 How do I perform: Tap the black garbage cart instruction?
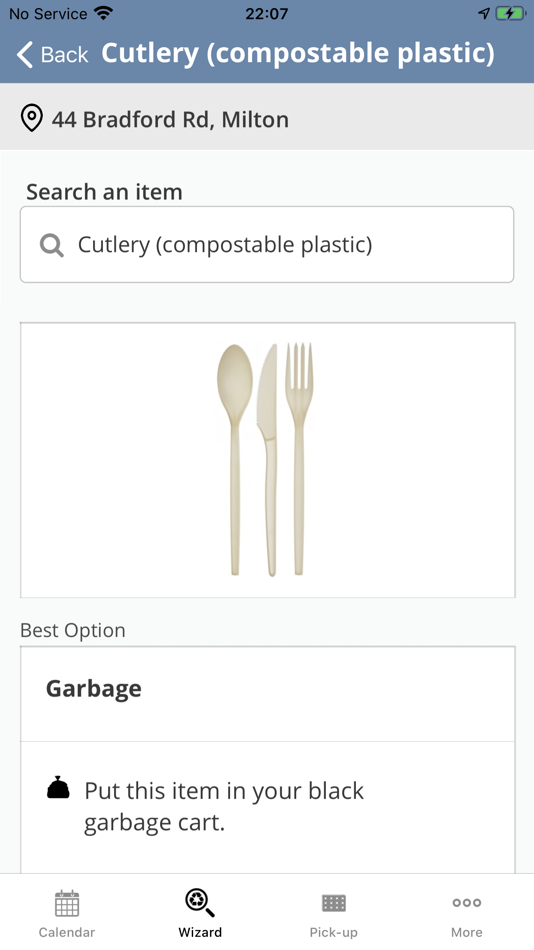(x=224, y=806)
